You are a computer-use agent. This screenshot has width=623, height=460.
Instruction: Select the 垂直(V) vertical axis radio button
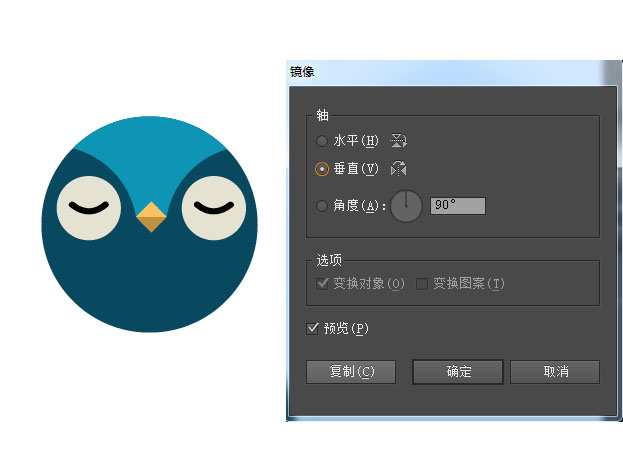tap(322, 169)
